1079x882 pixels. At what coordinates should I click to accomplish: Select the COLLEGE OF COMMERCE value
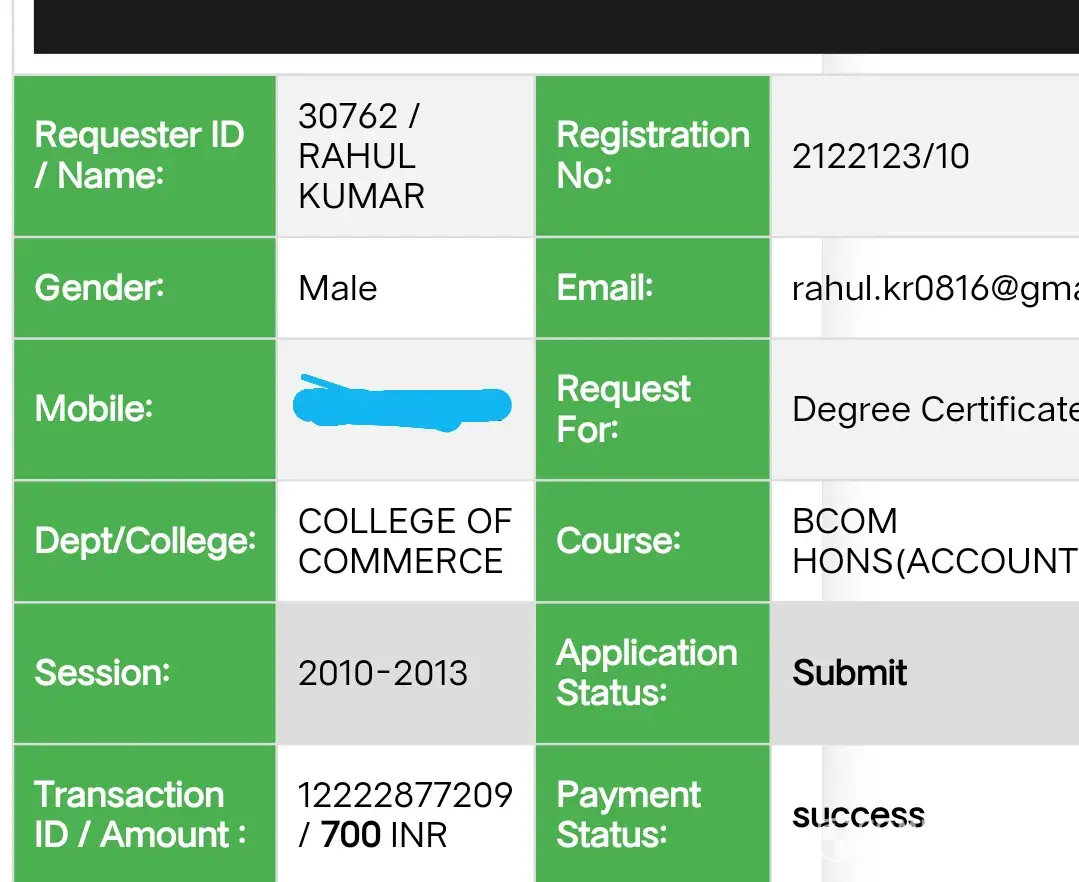[404, 541]
